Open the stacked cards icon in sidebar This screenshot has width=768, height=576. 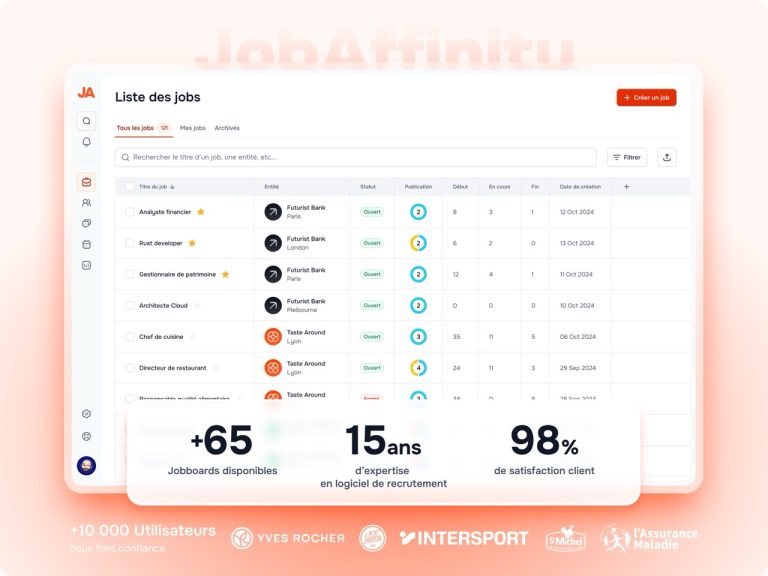pos(86,223)
